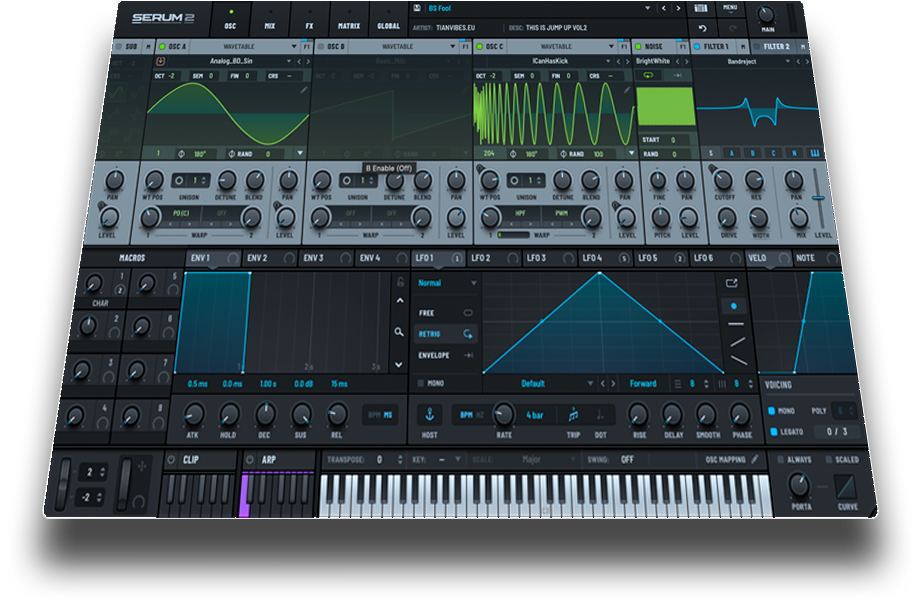
Task: Click the magnifier zoom icon in envelope
Action: point(399,331)
